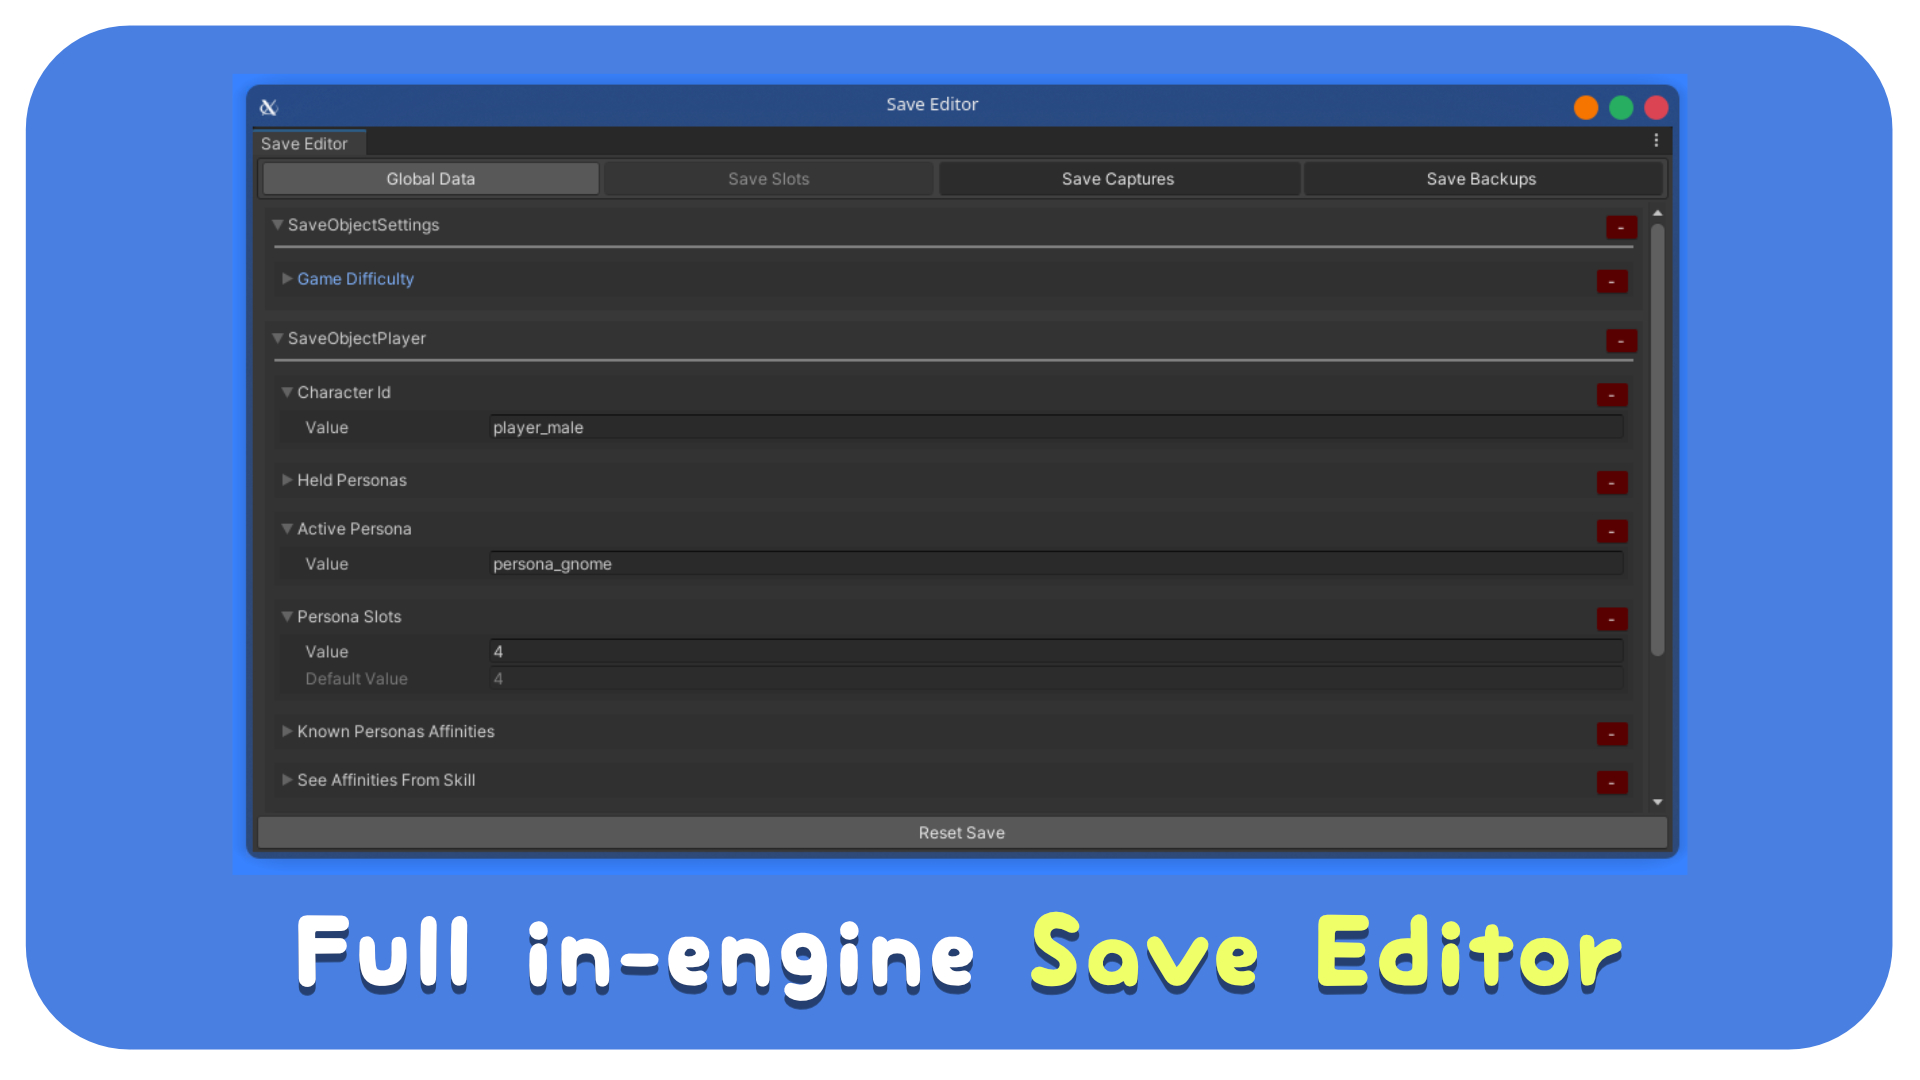The width and height of the screenshot is (1920, 1080).
Task: Open the three-dot window options menu
Action: 1656,141
